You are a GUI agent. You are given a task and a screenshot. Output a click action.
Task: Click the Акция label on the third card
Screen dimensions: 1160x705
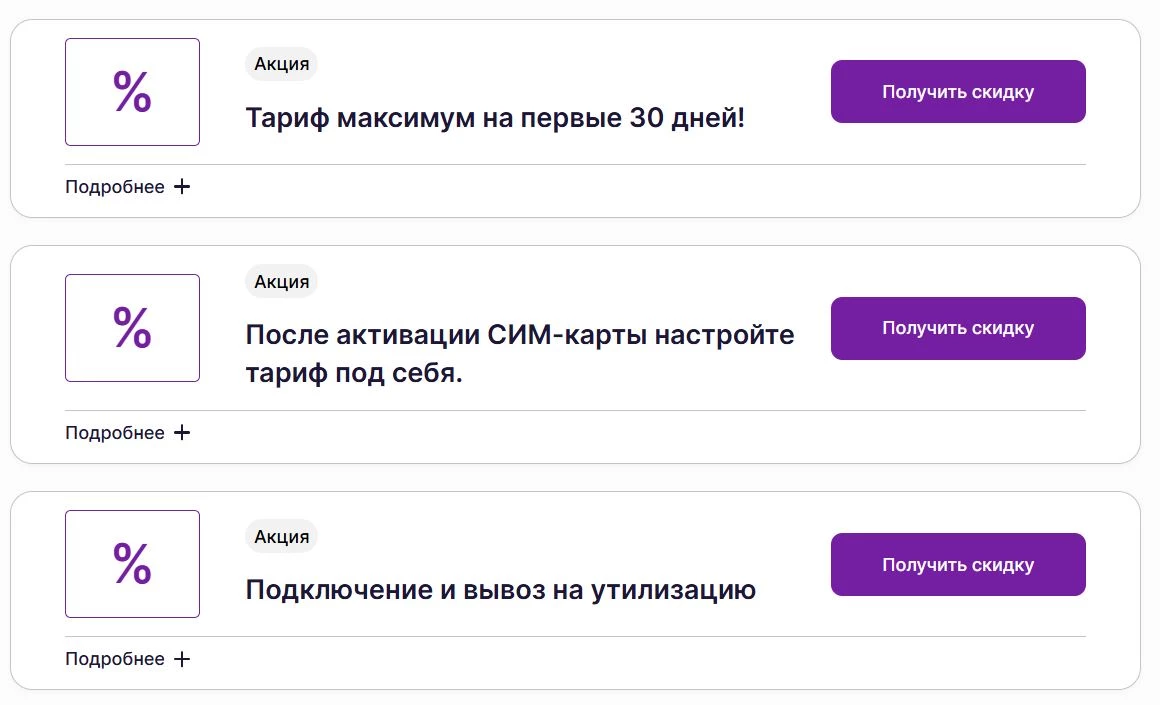pos(281,536)
